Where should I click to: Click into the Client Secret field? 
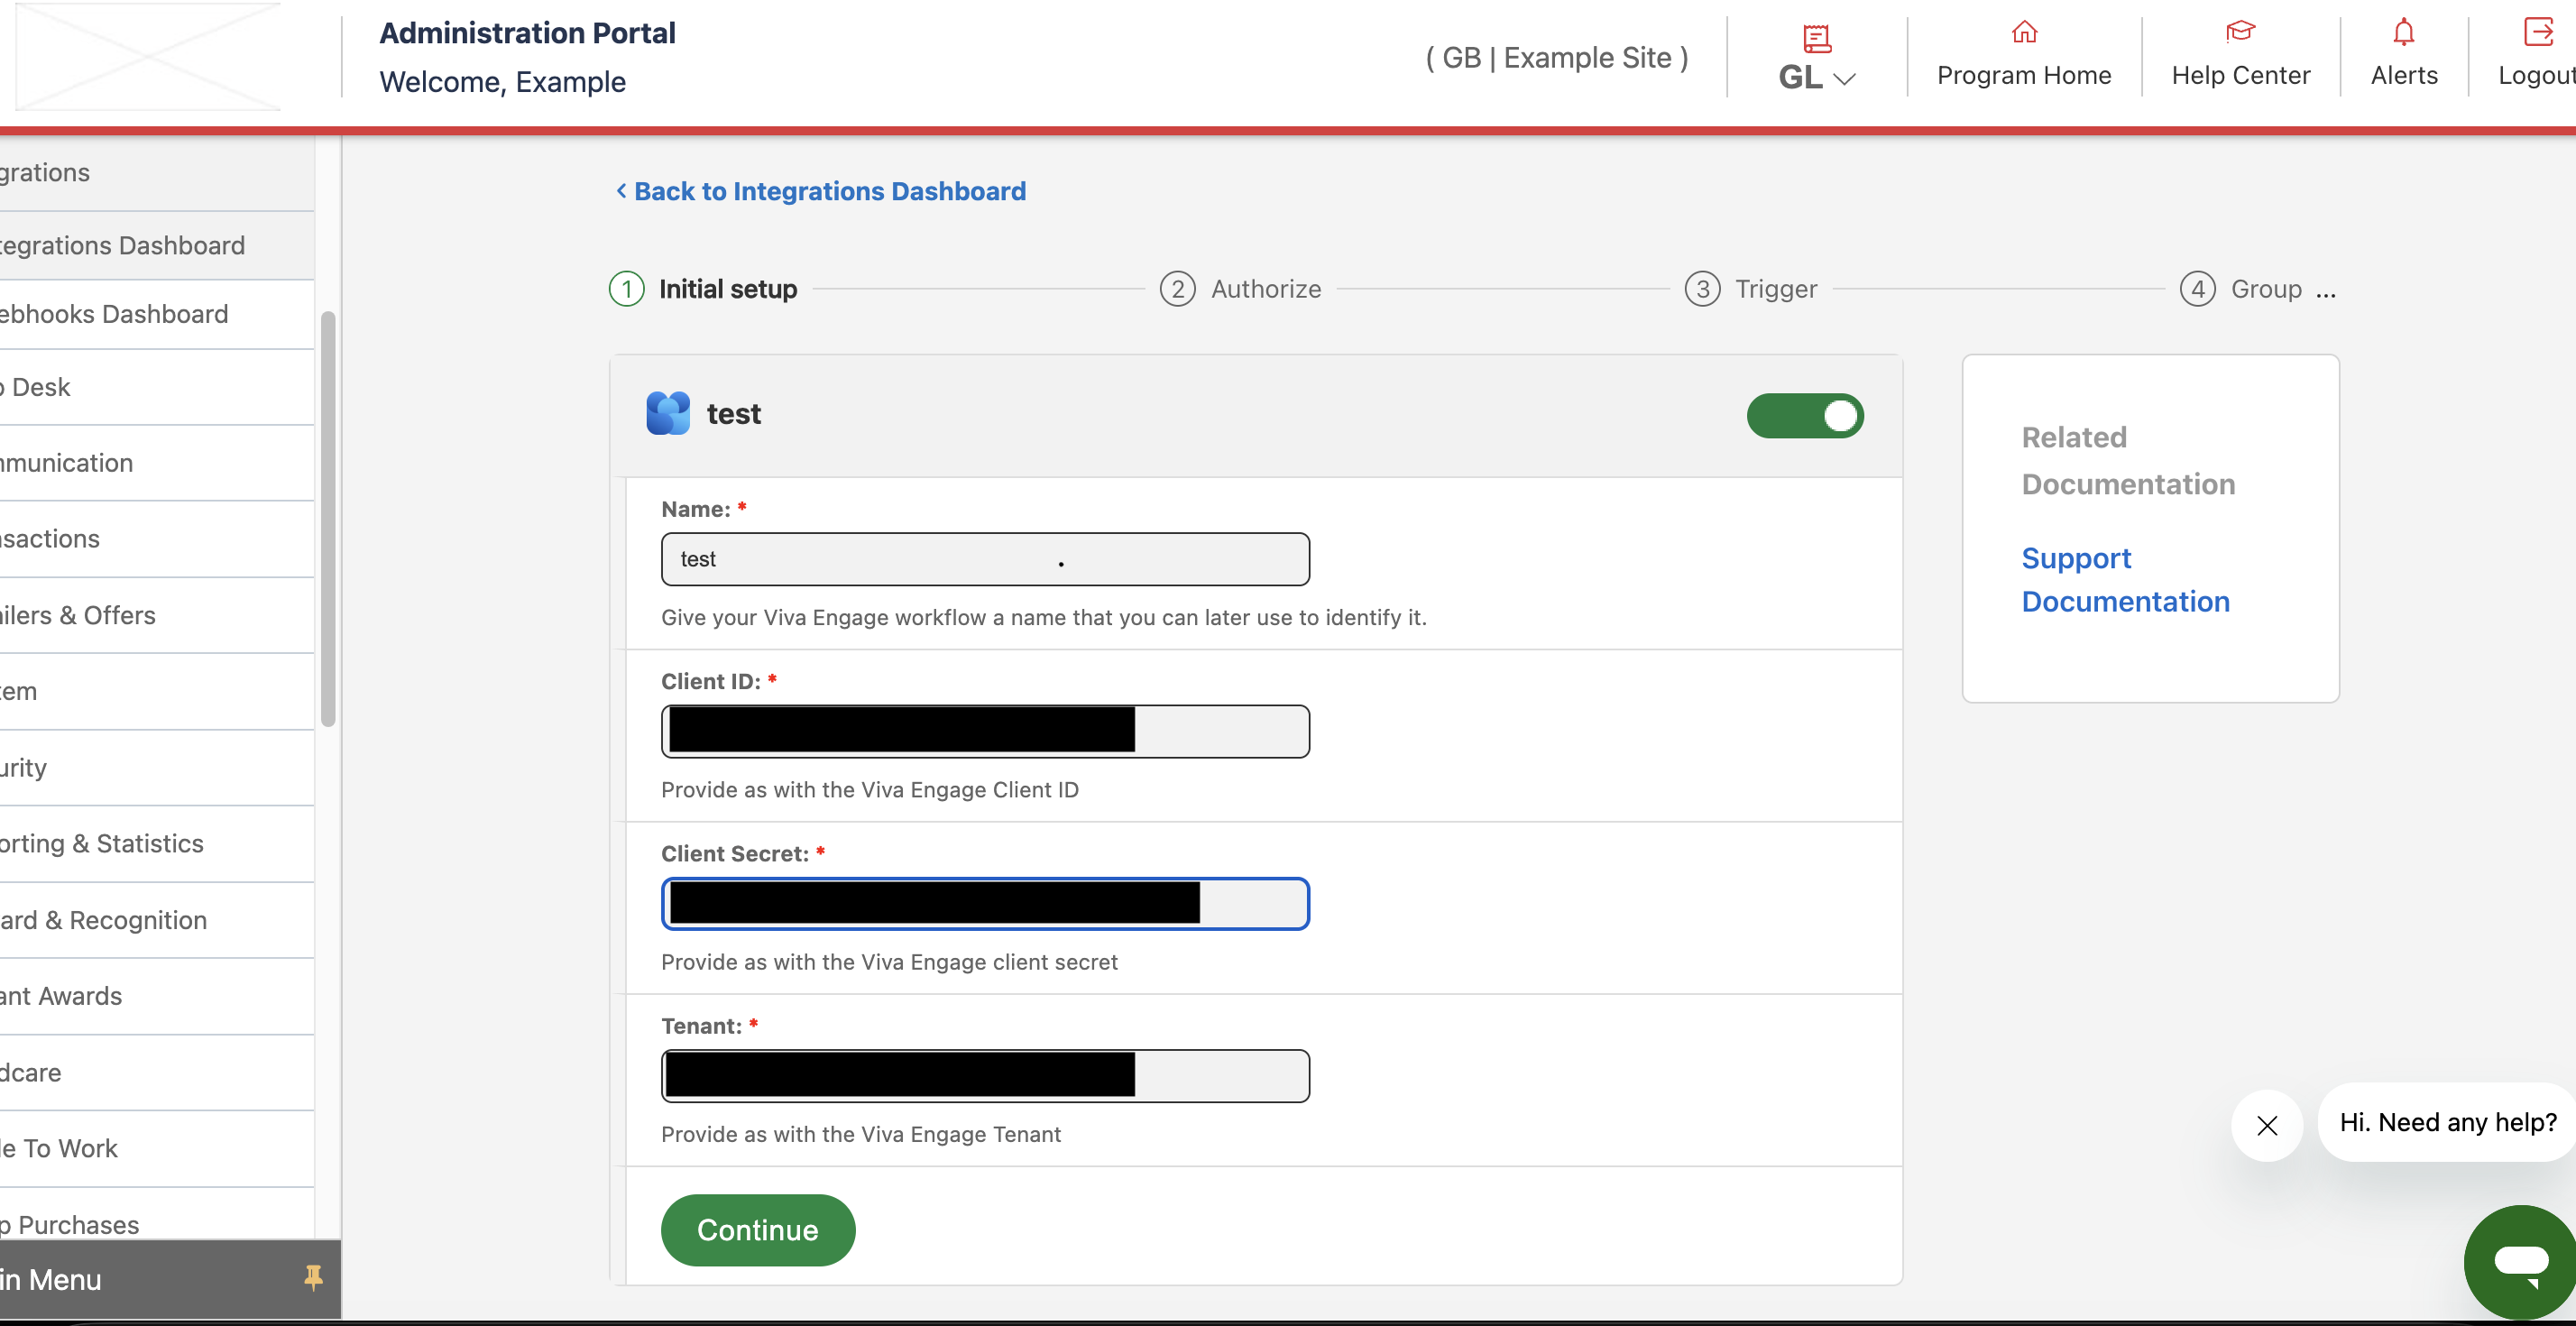point(985,903)
